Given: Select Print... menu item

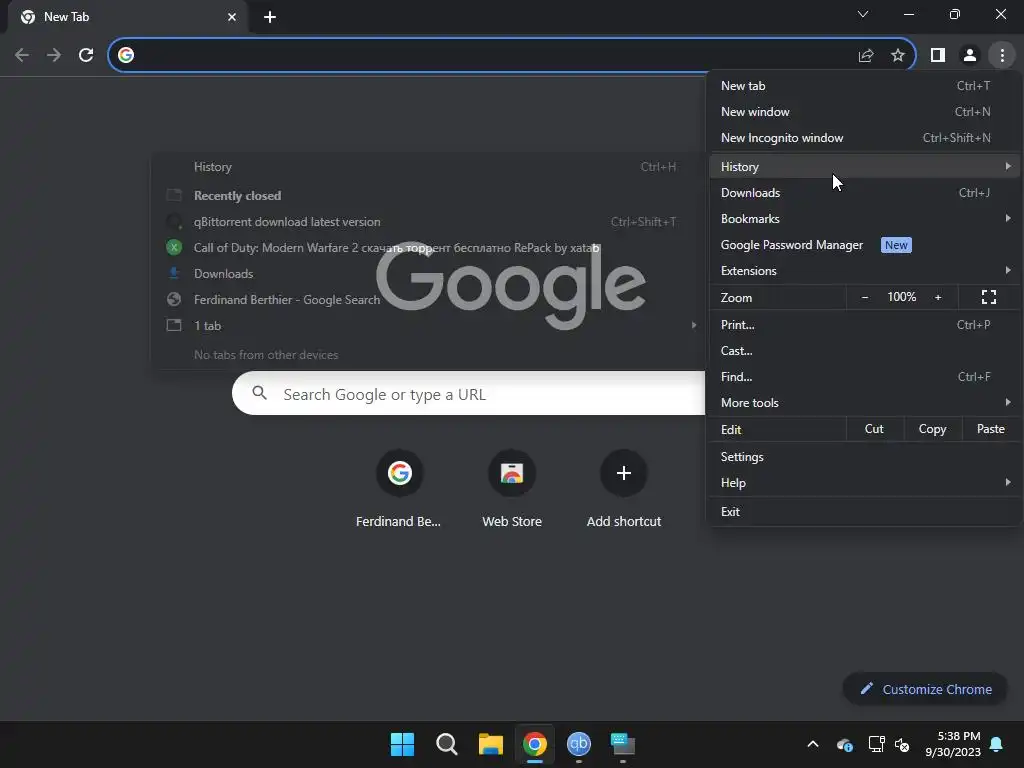Looking at the screenshot, I should tap(864, 325).
